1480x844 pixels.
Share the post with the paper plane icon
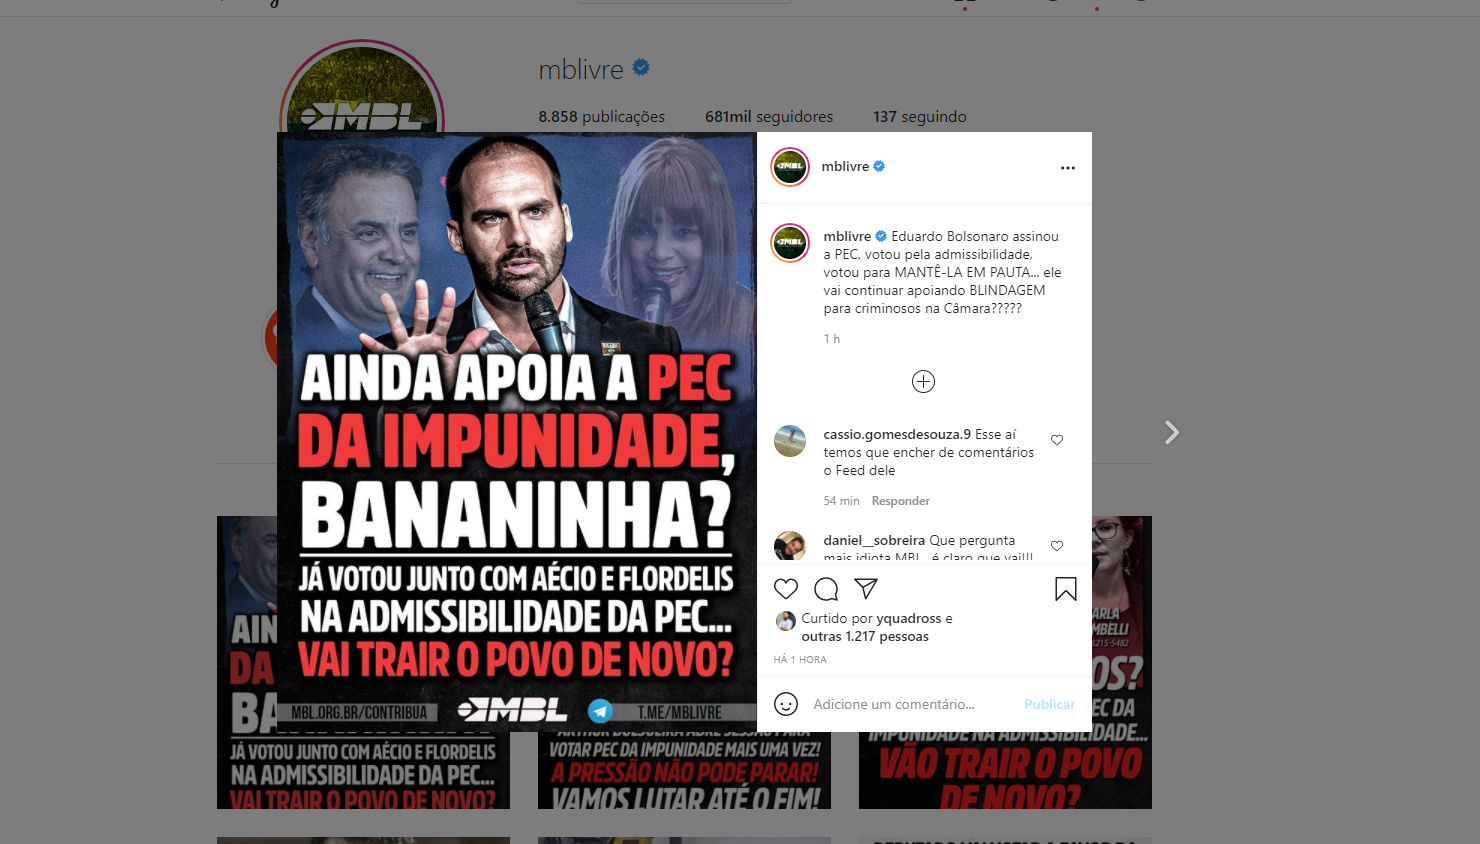coord(866,589)
